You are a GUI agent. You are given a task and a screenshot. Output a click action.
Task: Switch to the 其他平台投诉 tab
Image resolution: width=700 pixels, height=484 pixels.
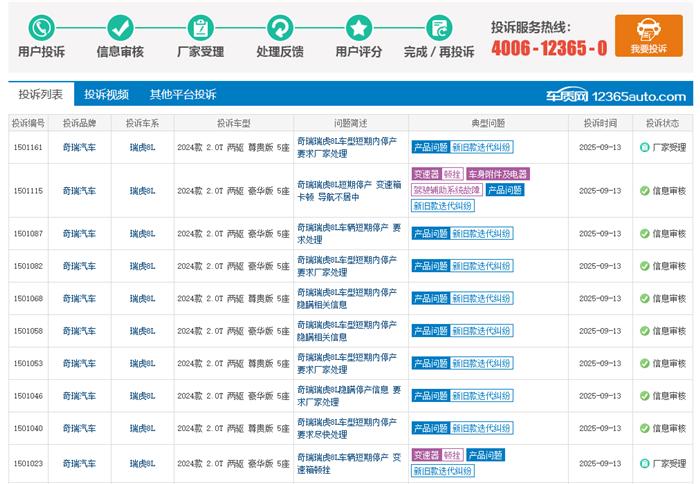point(182,95)
